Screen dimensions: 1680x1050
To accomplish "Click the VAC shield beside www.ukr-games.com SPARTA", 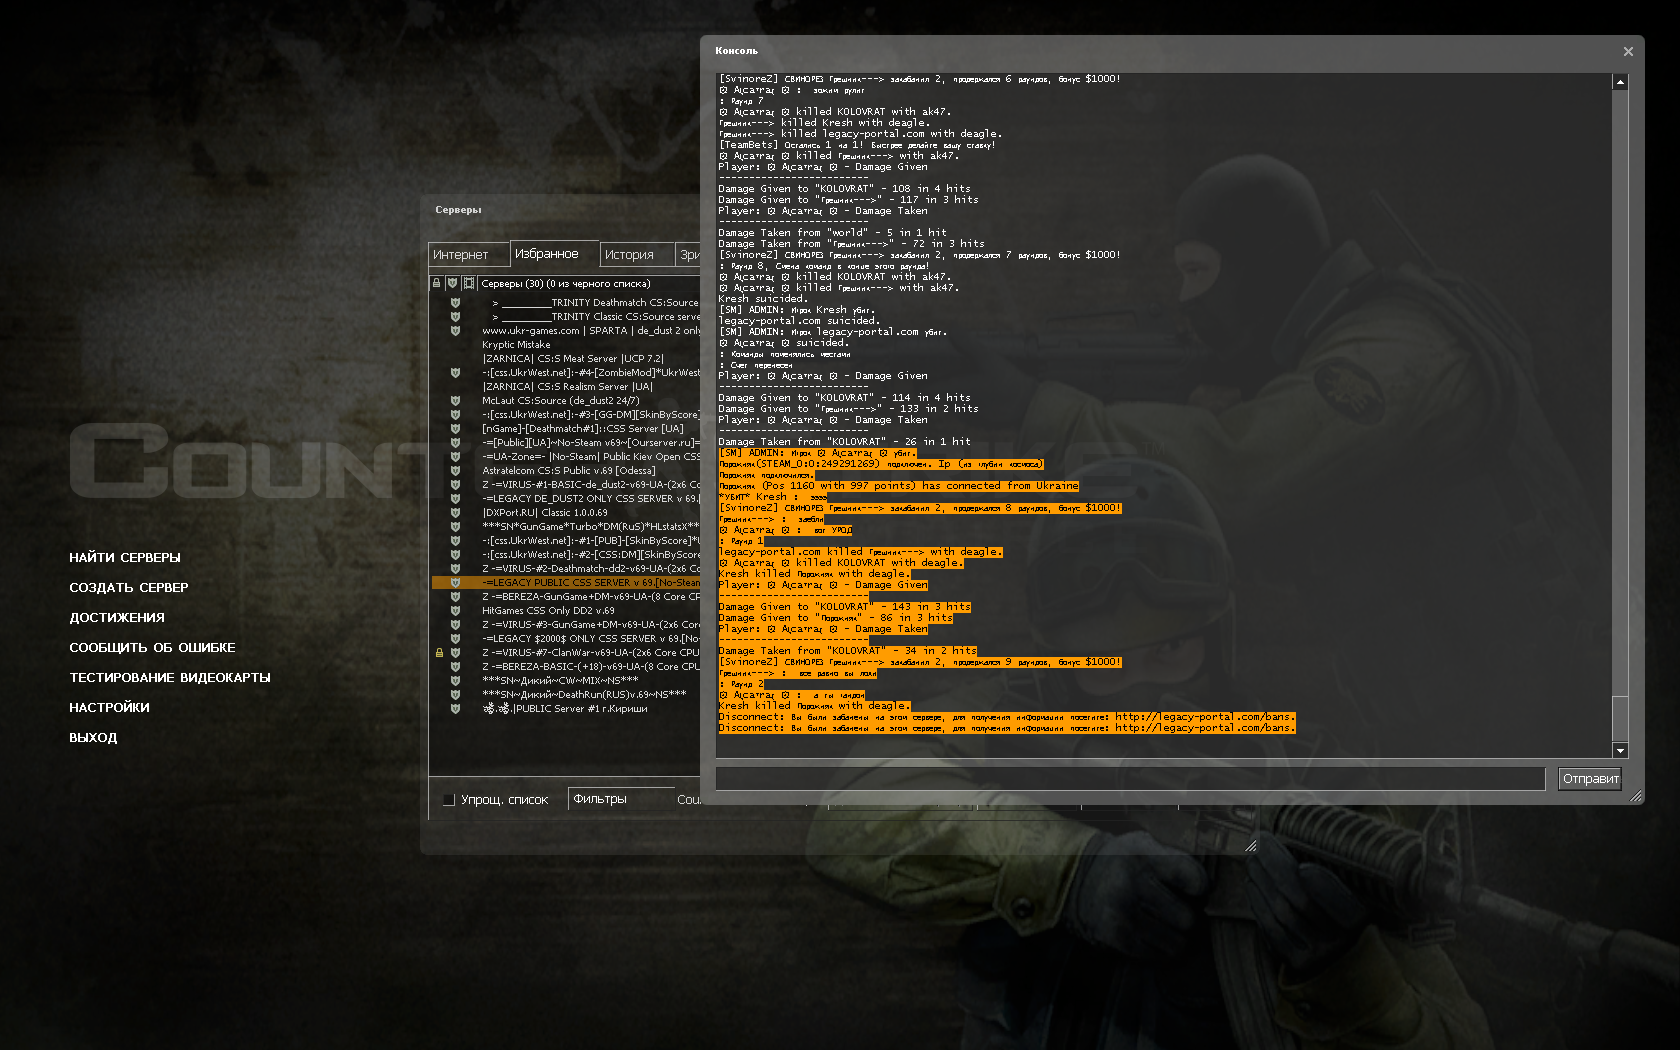I will pos(455,331).
